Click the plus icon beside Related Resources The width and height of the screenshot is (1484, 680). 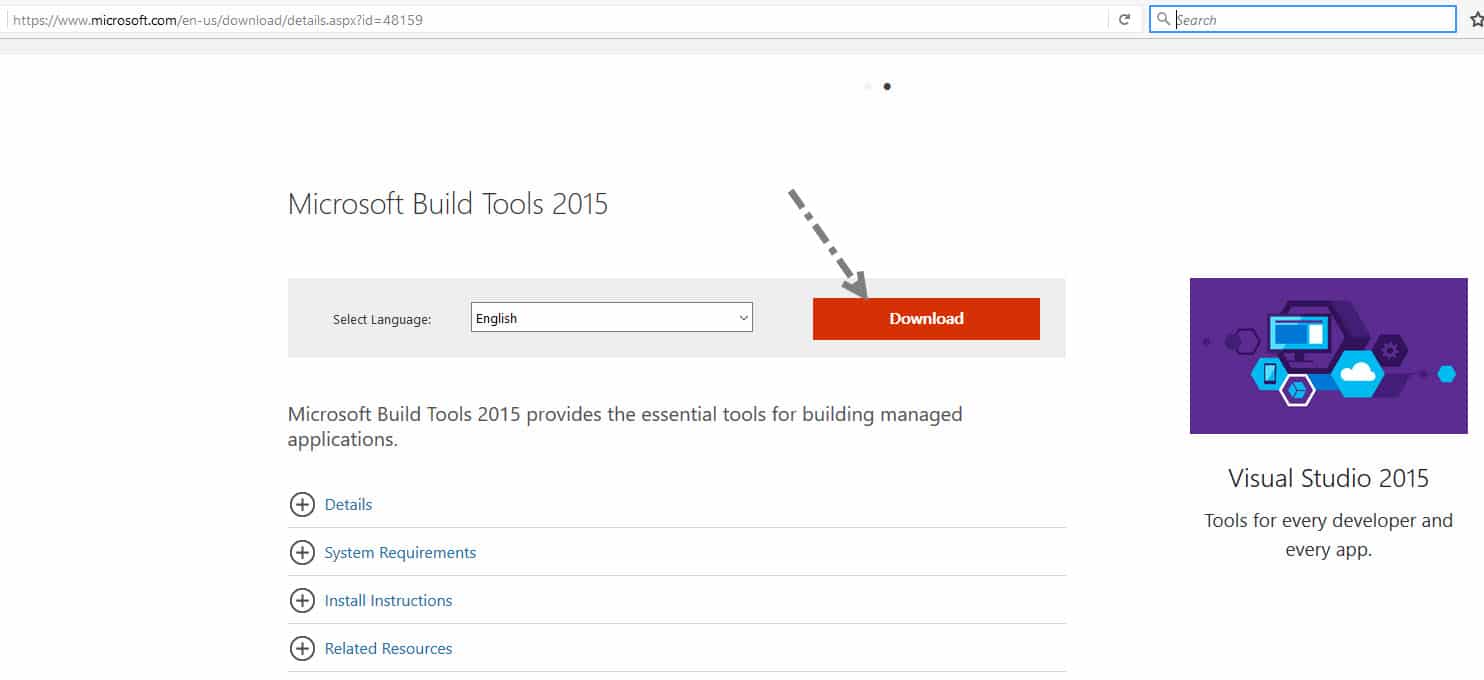[x=302, y=648]
